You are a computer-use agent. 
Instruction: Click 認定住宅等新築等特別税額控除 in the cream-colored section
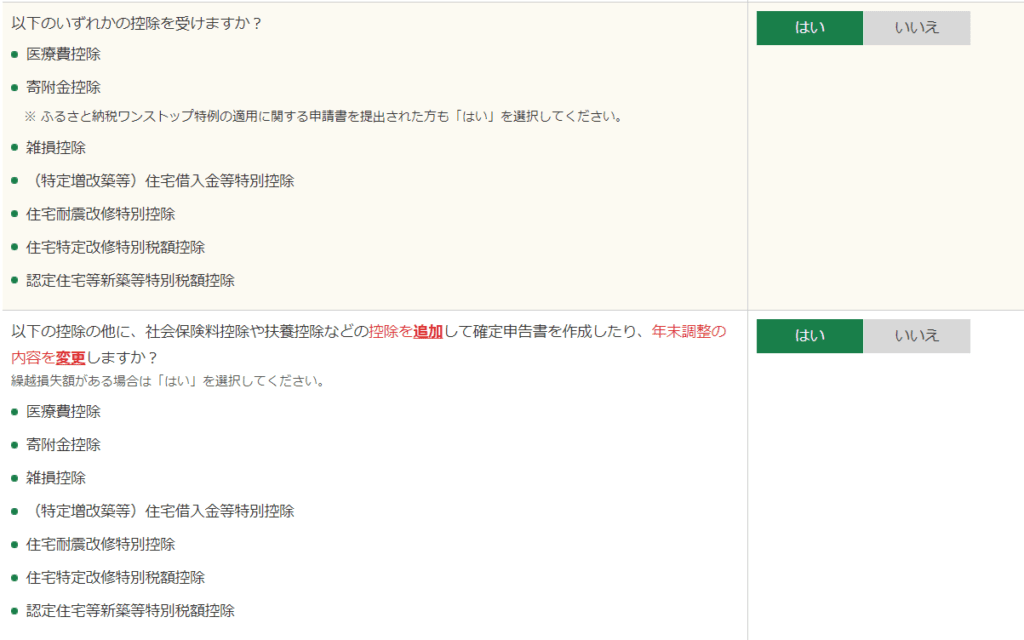coord(131,281)
